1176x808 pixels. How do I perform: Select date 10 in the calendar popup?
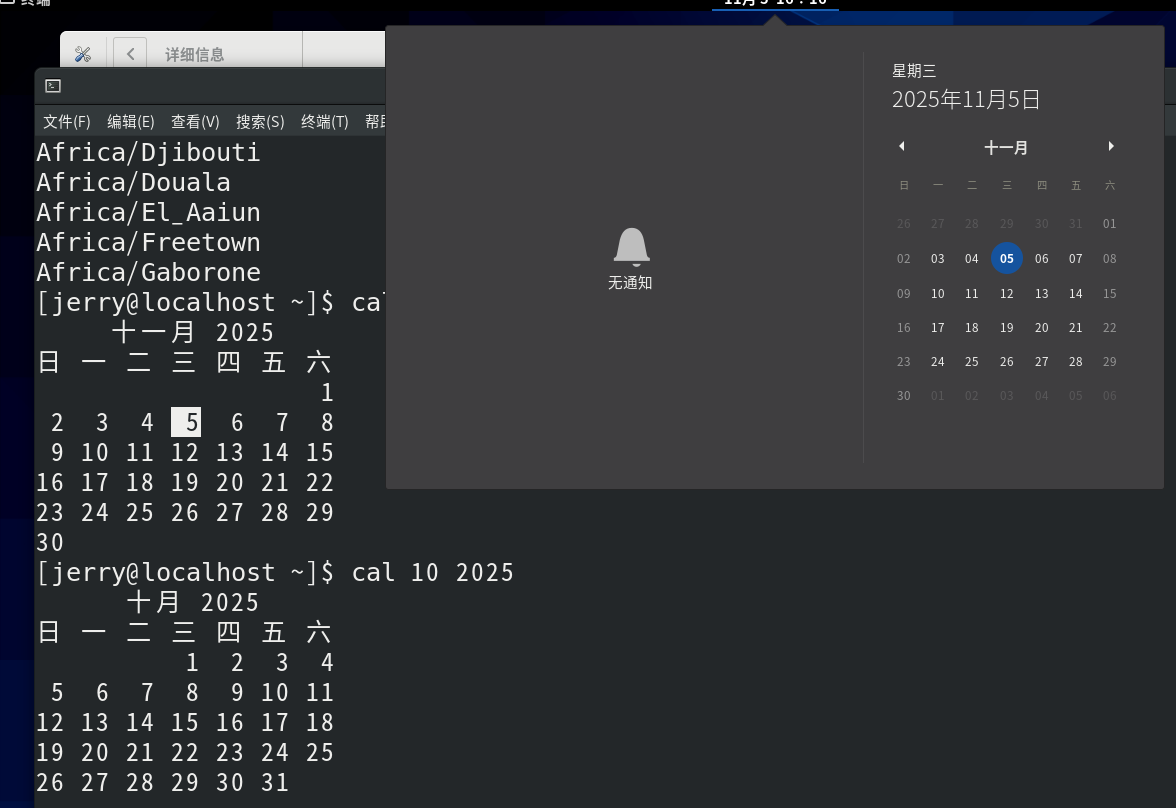coord(938,293)
